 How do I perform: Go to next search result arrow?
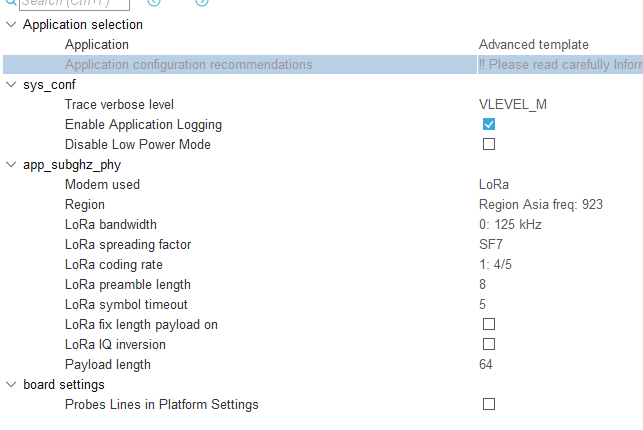pos(202,2)
